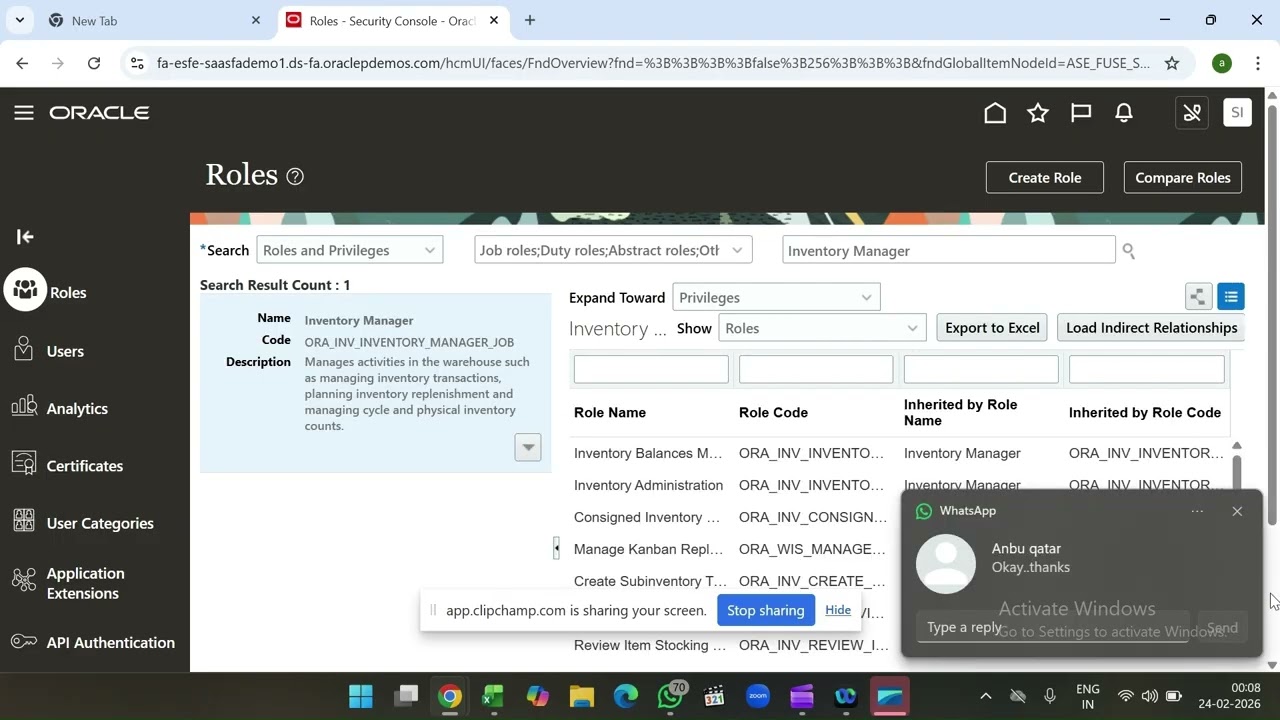Image resolution: width=1280 pixels, height=720 pixels.
Task: Open the Chrome tab search dropdown
Action: [20, 20]
